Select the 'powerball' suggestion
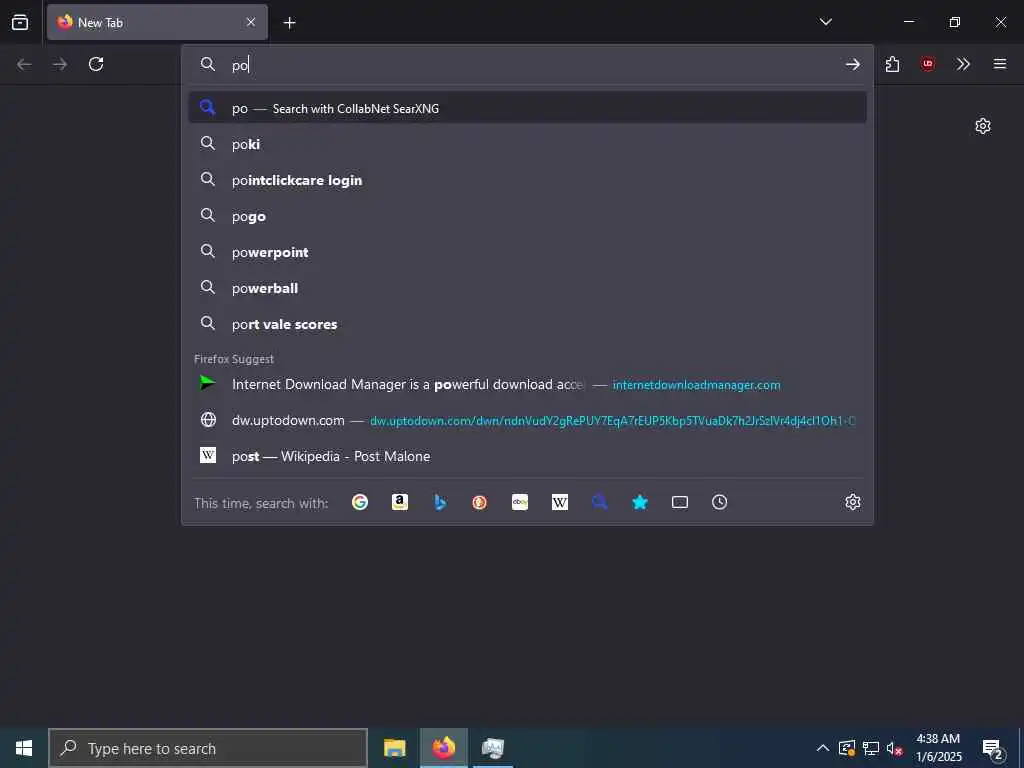The image size is (1024, 768). coord(527,287)
